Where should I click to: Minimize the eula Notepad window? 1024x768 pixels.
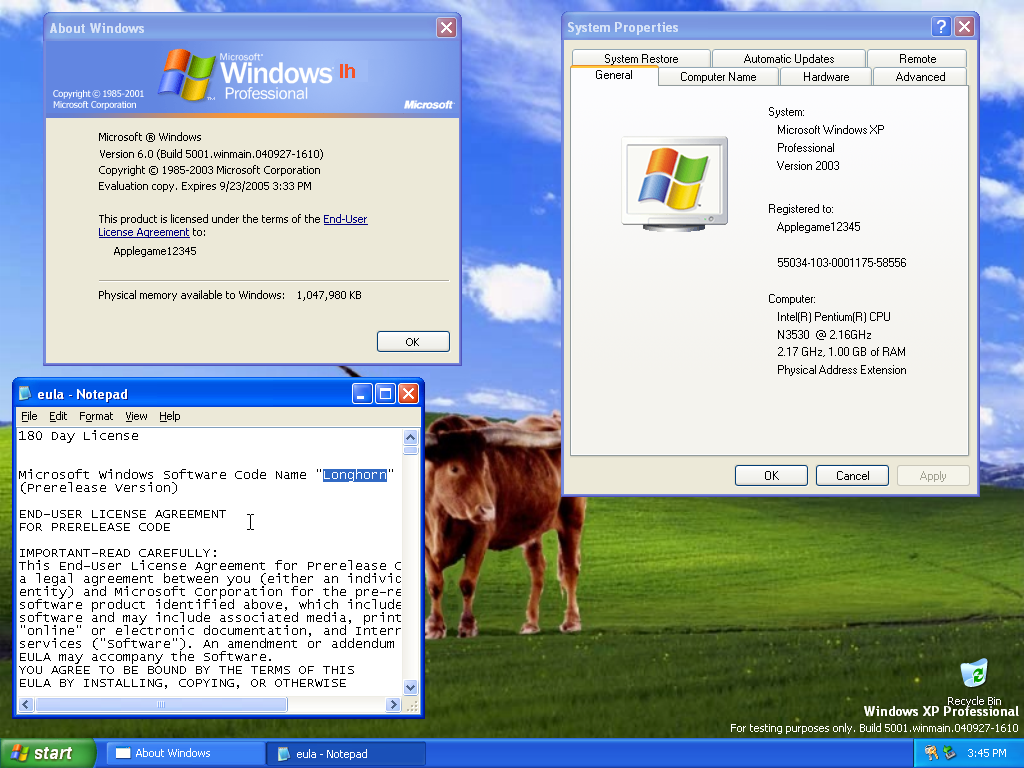tap(362, 393)
